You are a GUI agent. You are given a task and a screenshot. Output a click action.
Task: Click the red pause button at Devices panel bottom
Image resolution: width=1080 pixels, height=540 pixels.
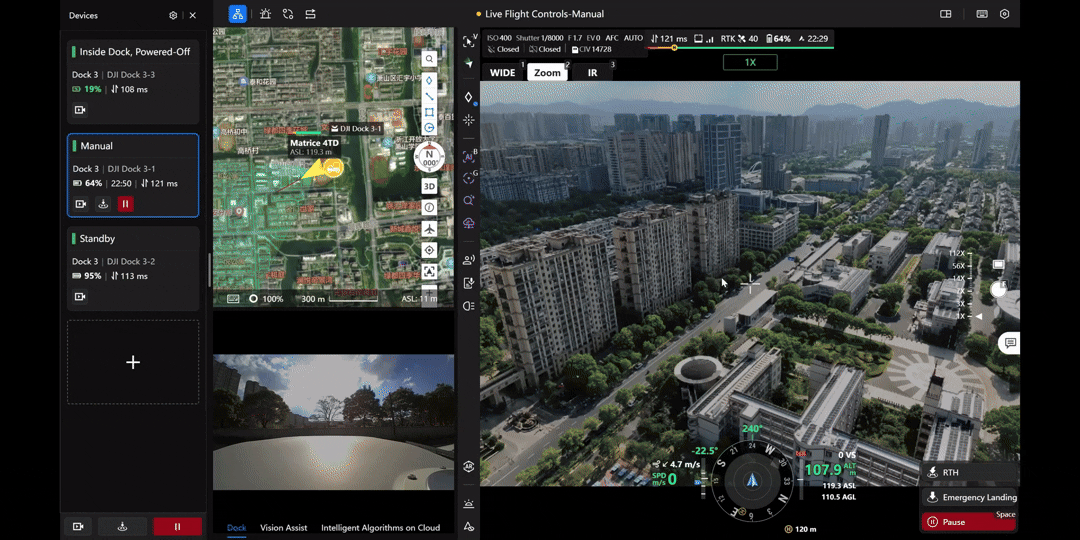point(177,527)
